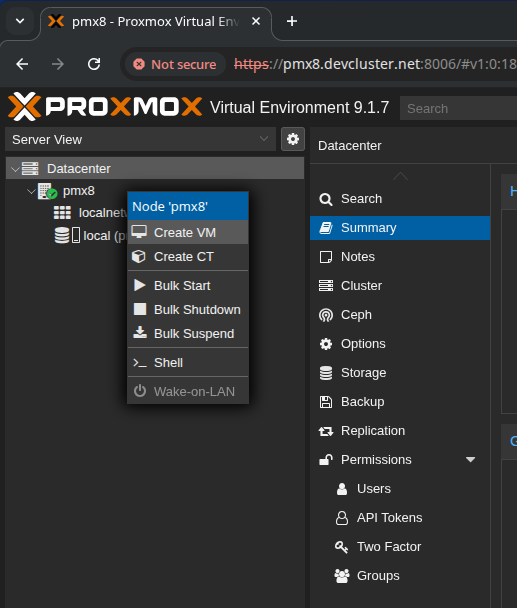Click the cube icon beside Create CT
The height and width of the screenshot is (608, 517).
(x=139, y=256)
